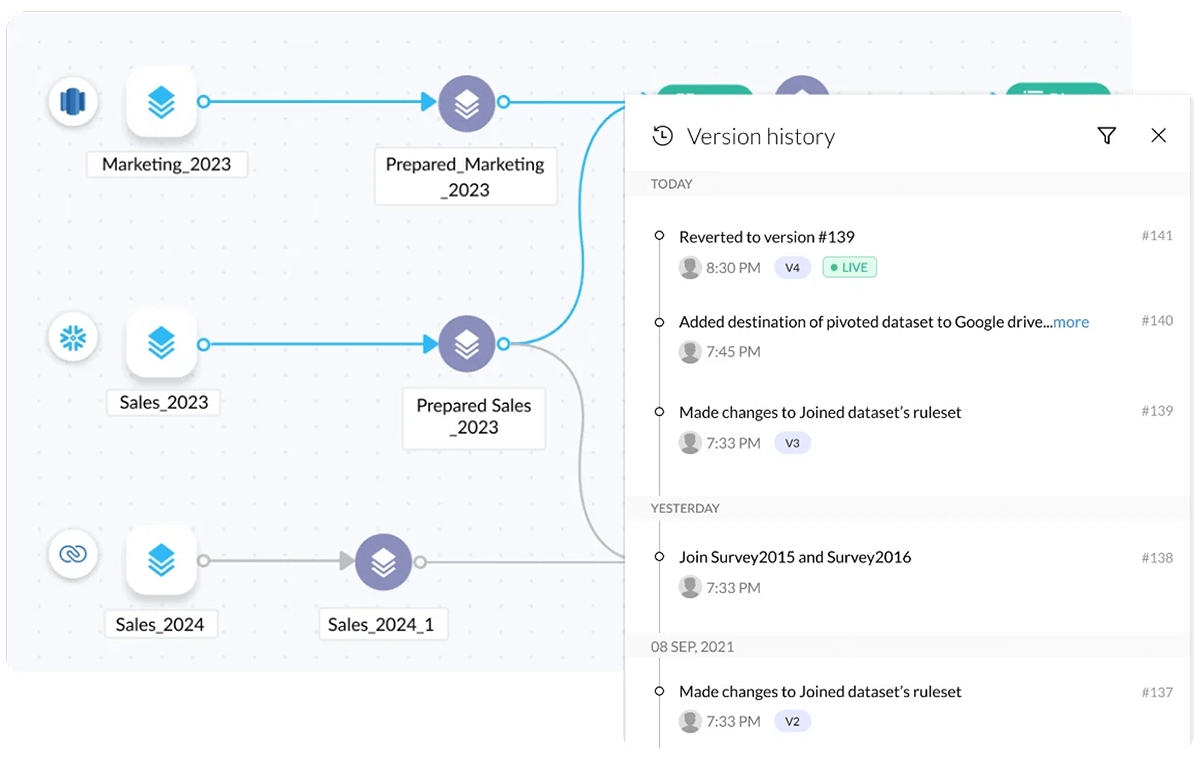Open the Version history clock icon
1200x761 pixels.
(x=661, y=135)
